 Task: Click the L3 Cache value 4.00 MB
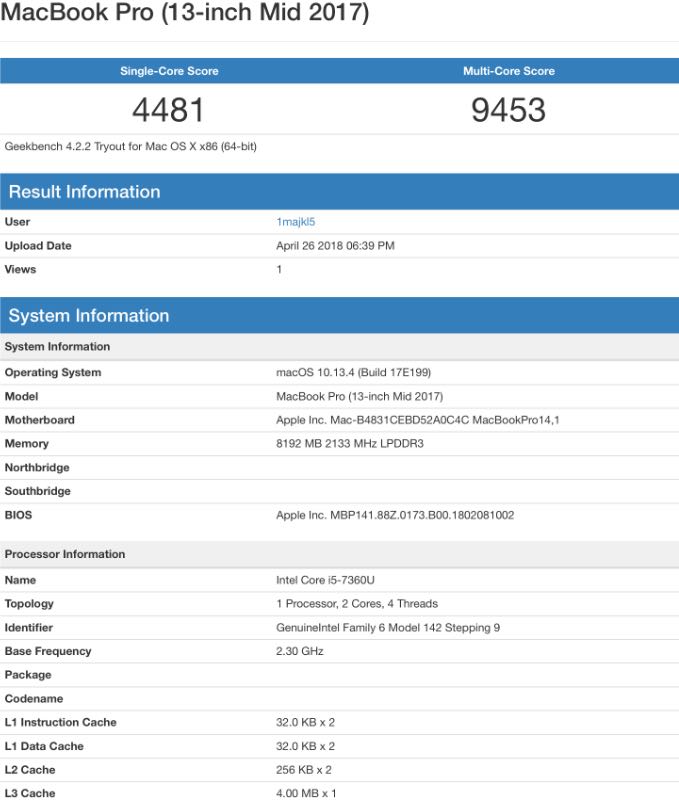coord(306,793)
